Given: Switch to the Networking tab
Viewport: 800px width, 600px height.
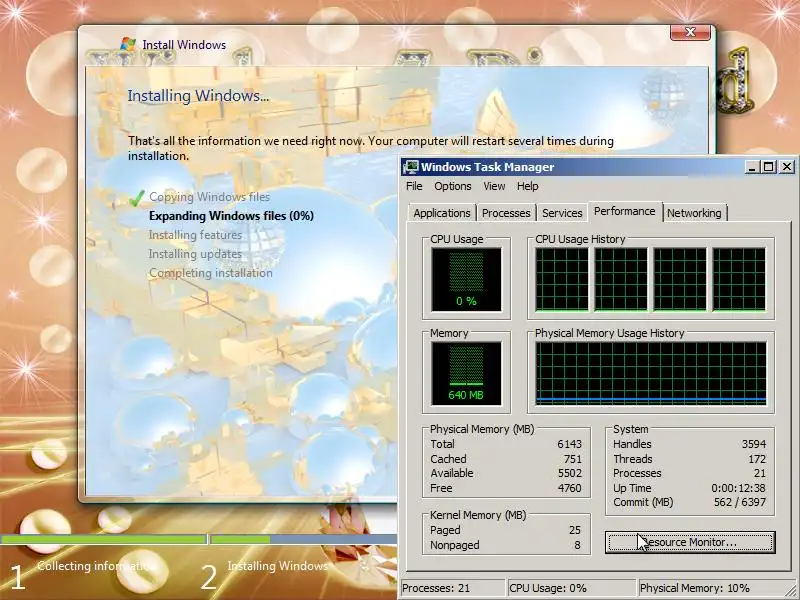Looking at the screenshot, I should pyautogui.click(x=694, y=213).
